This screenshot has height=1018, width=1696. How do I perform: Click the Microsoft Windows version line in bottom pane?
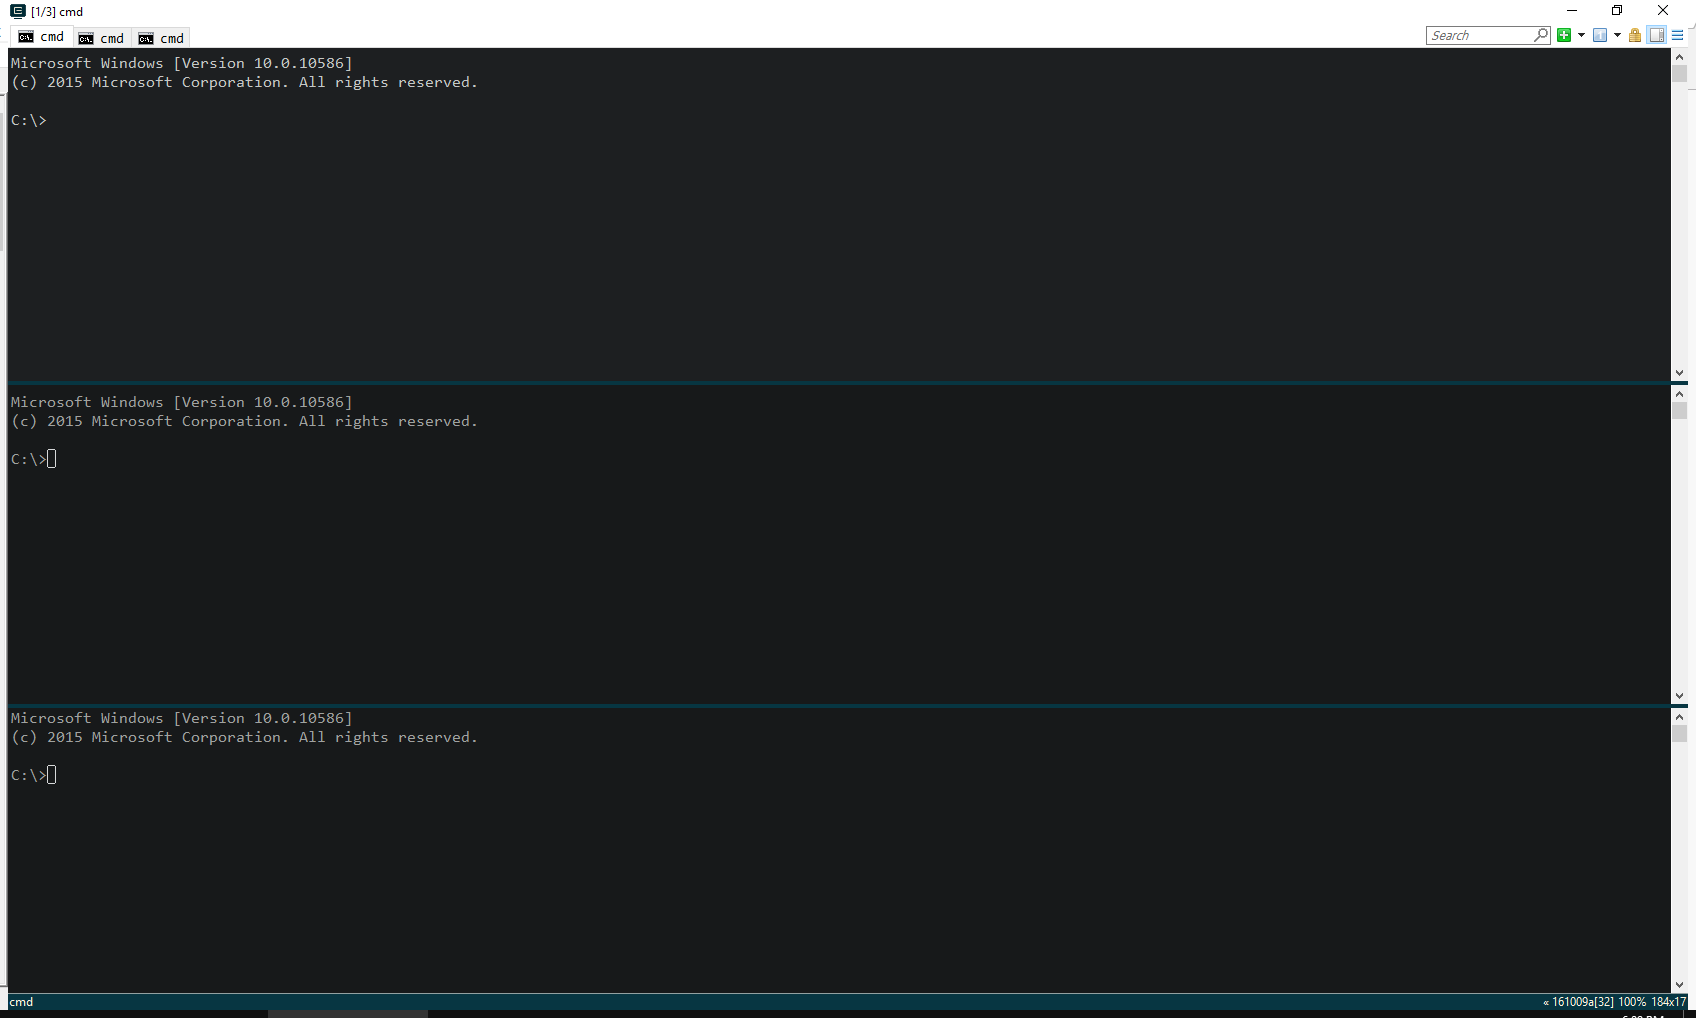(x=182, y=719)
